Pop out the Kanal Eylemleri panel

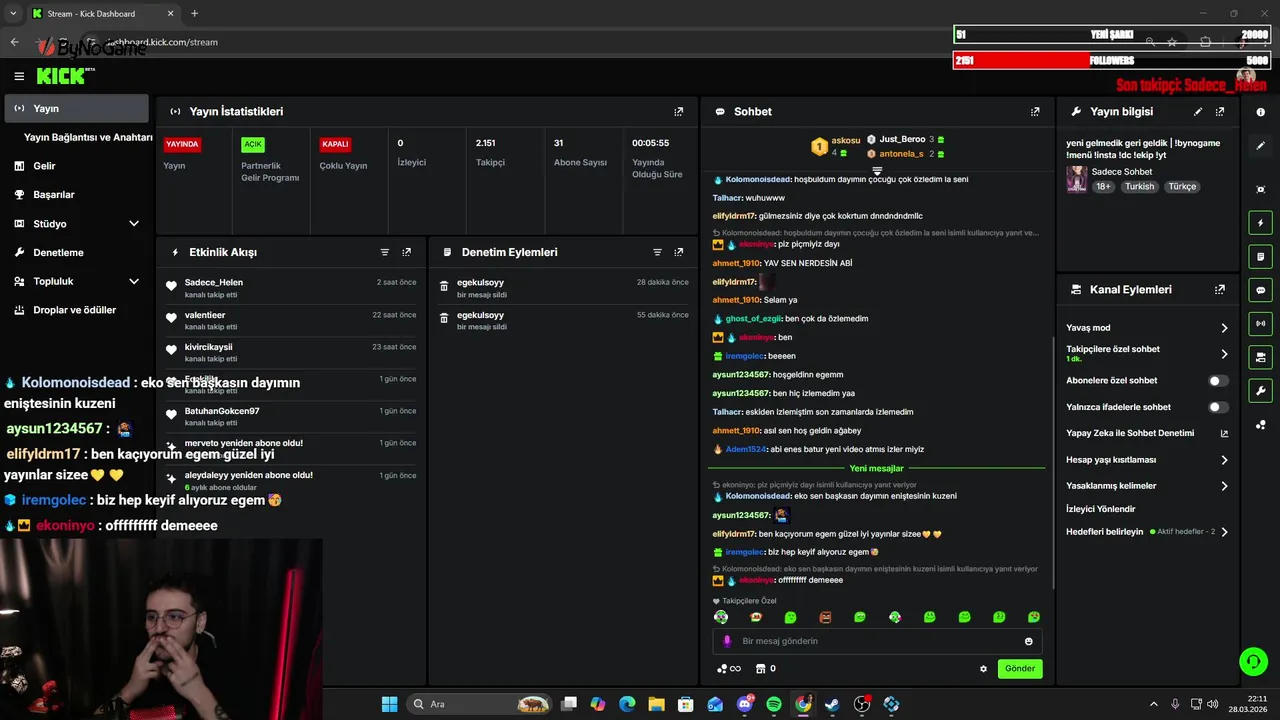pos(1220,290)
